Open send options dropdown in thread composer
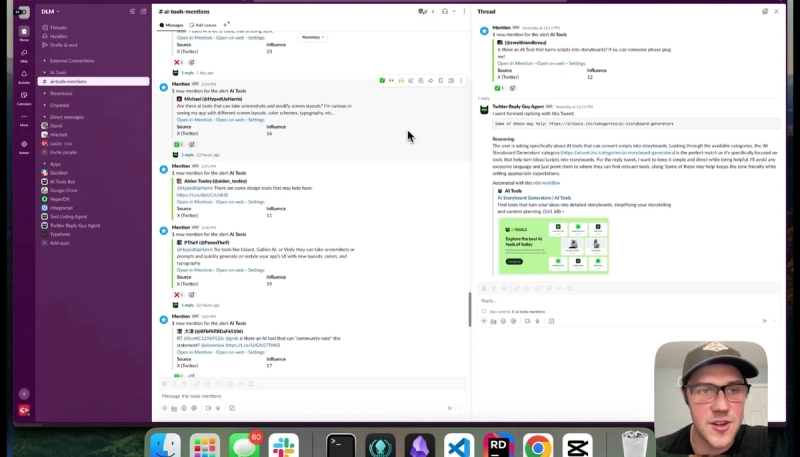 [x=774, y=321]
